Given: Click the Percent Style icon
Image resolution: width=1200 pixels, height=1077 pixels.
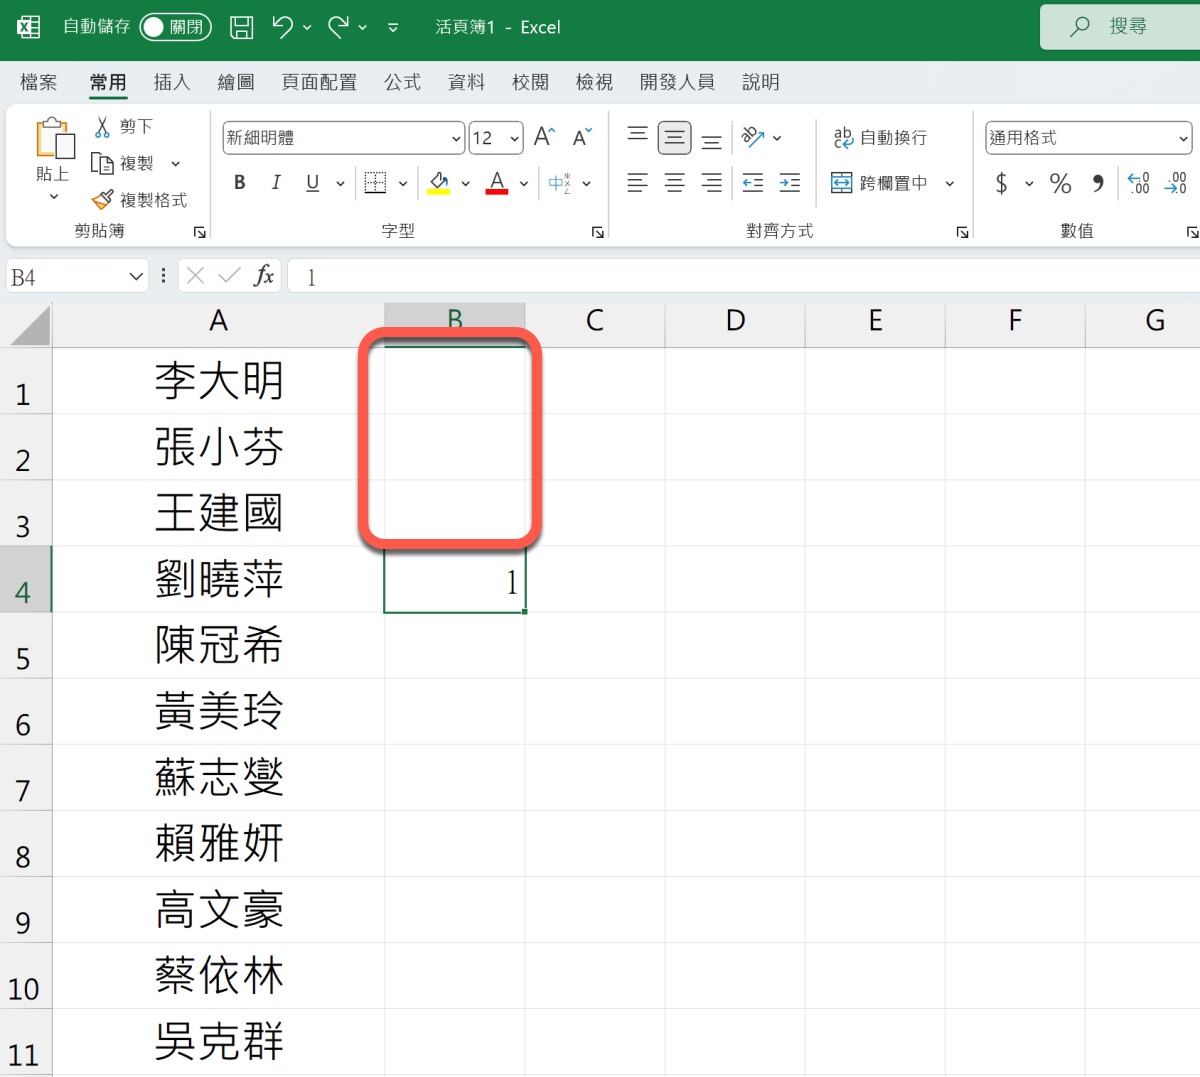Looking at the screenshot, I should tap(1060, 183).
